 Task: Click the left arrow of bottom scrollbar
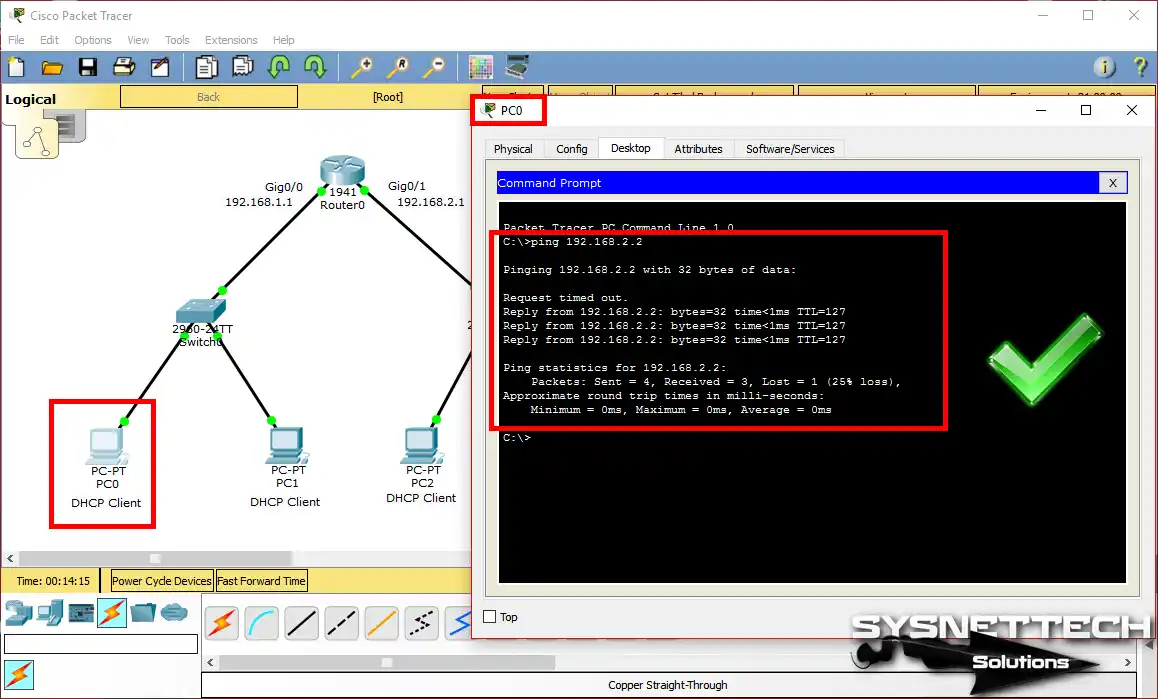pyautogui.click(x=210, y=662)
